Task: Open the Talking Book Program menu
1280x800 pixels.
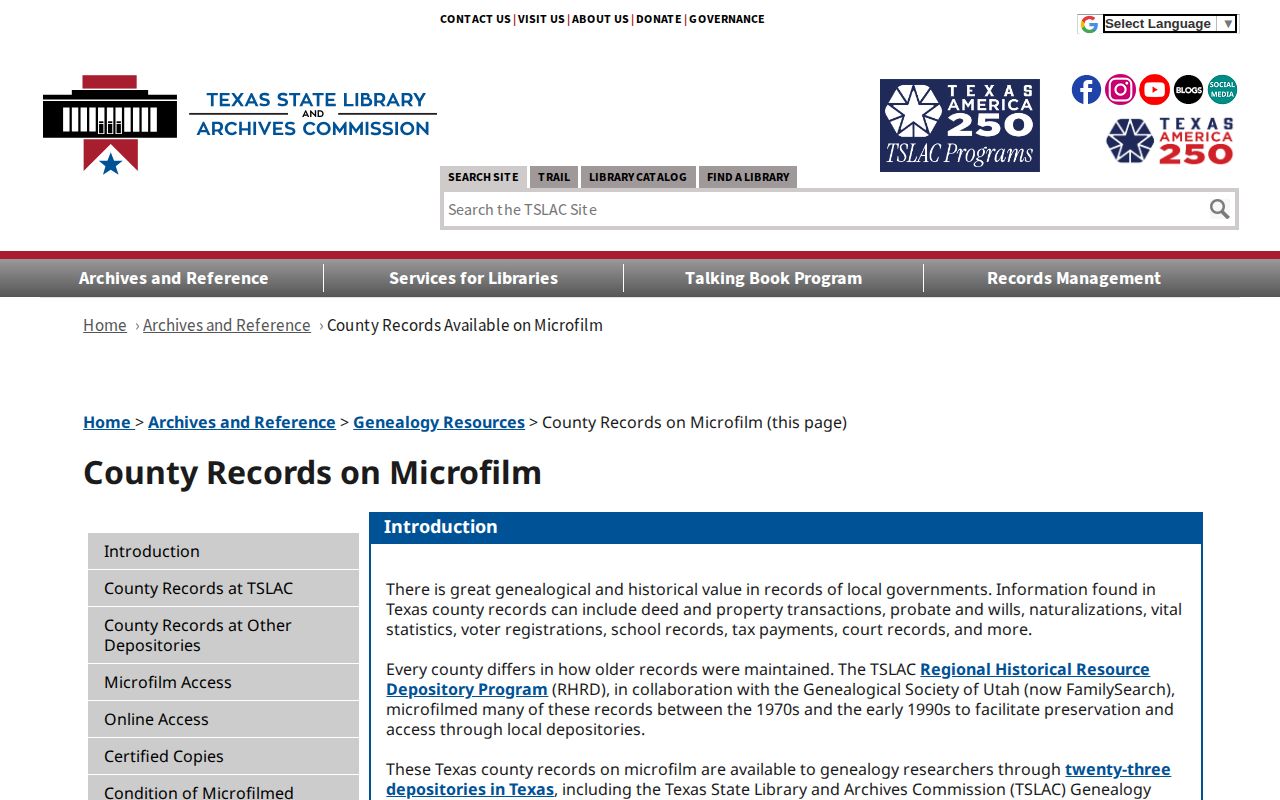Action: tap(774, 278)
